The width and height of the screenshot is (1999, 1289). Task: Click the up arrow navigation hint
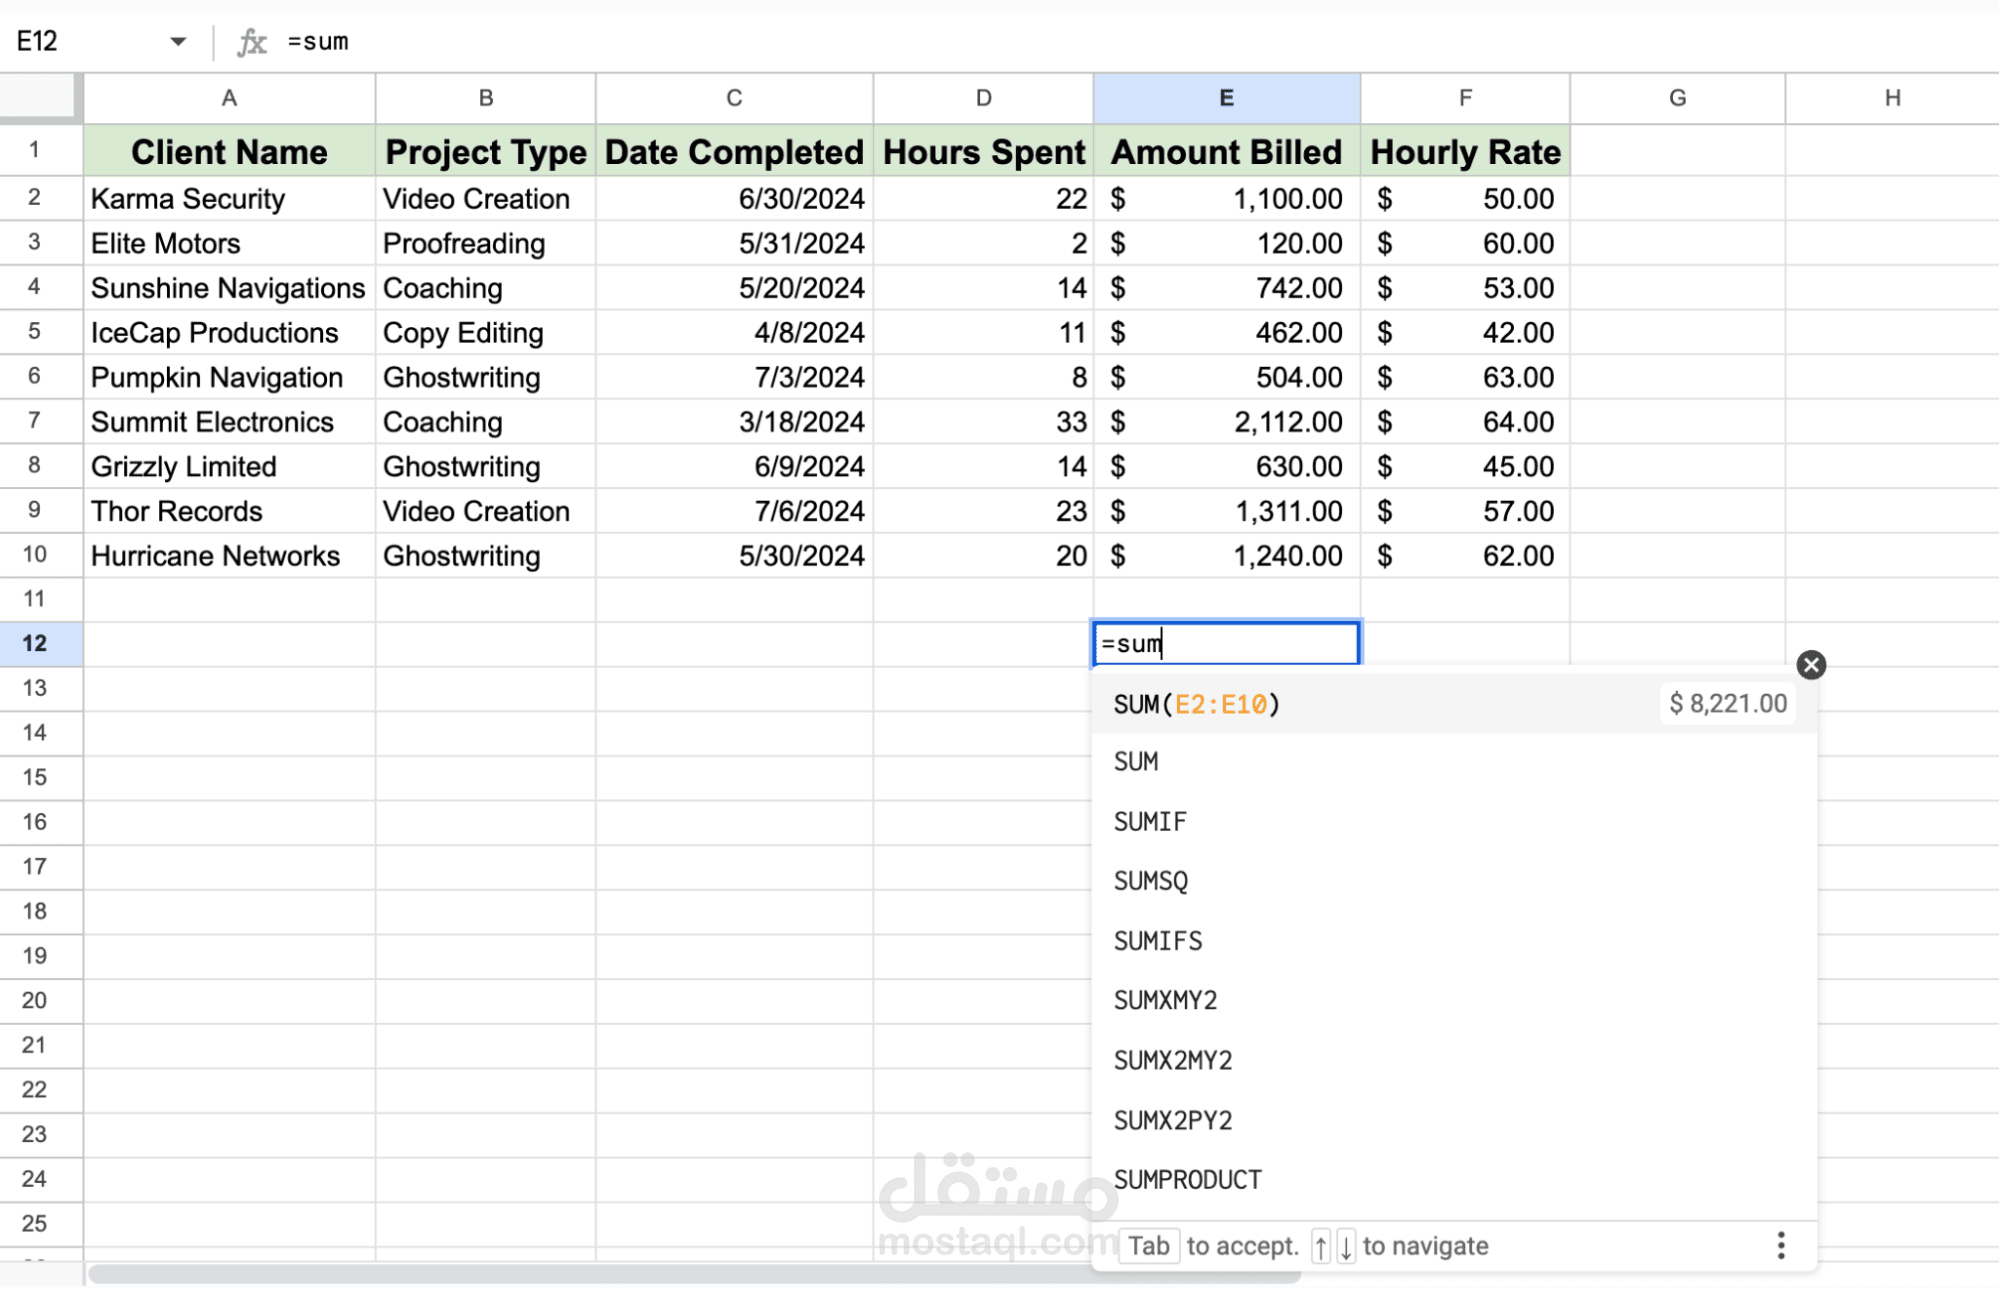click(1321, 1246)
